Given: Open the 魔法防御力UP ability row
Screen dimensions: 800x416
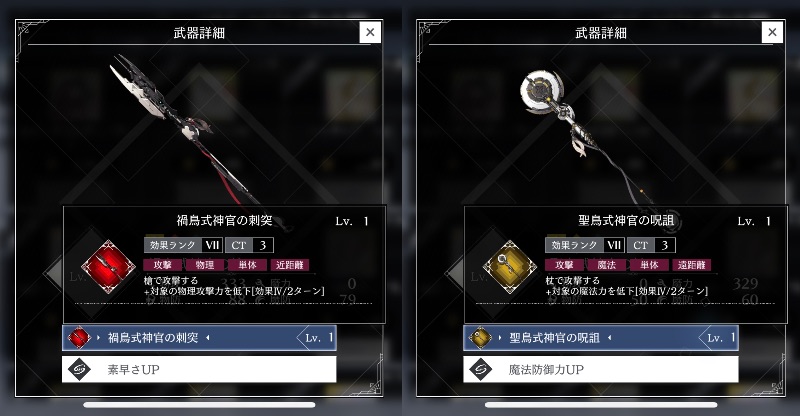Looking at the screenshot, I should coord(601,369).
